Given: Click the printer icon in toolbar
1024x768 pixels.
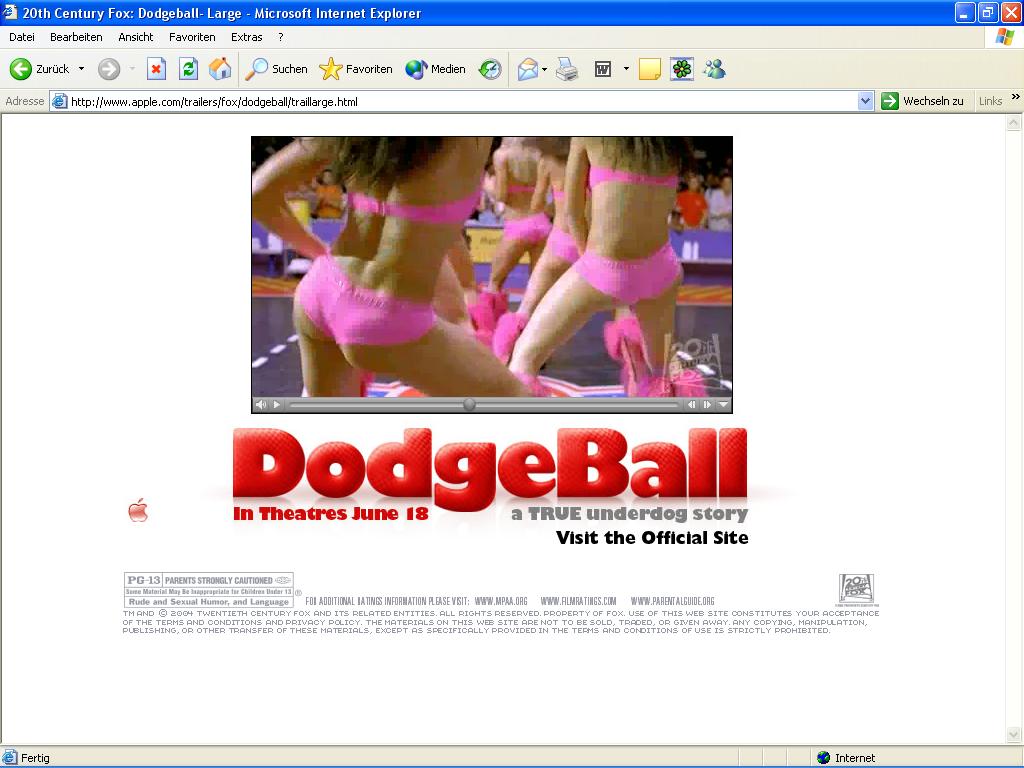Looking at the screenshot, I should (567, 69).
